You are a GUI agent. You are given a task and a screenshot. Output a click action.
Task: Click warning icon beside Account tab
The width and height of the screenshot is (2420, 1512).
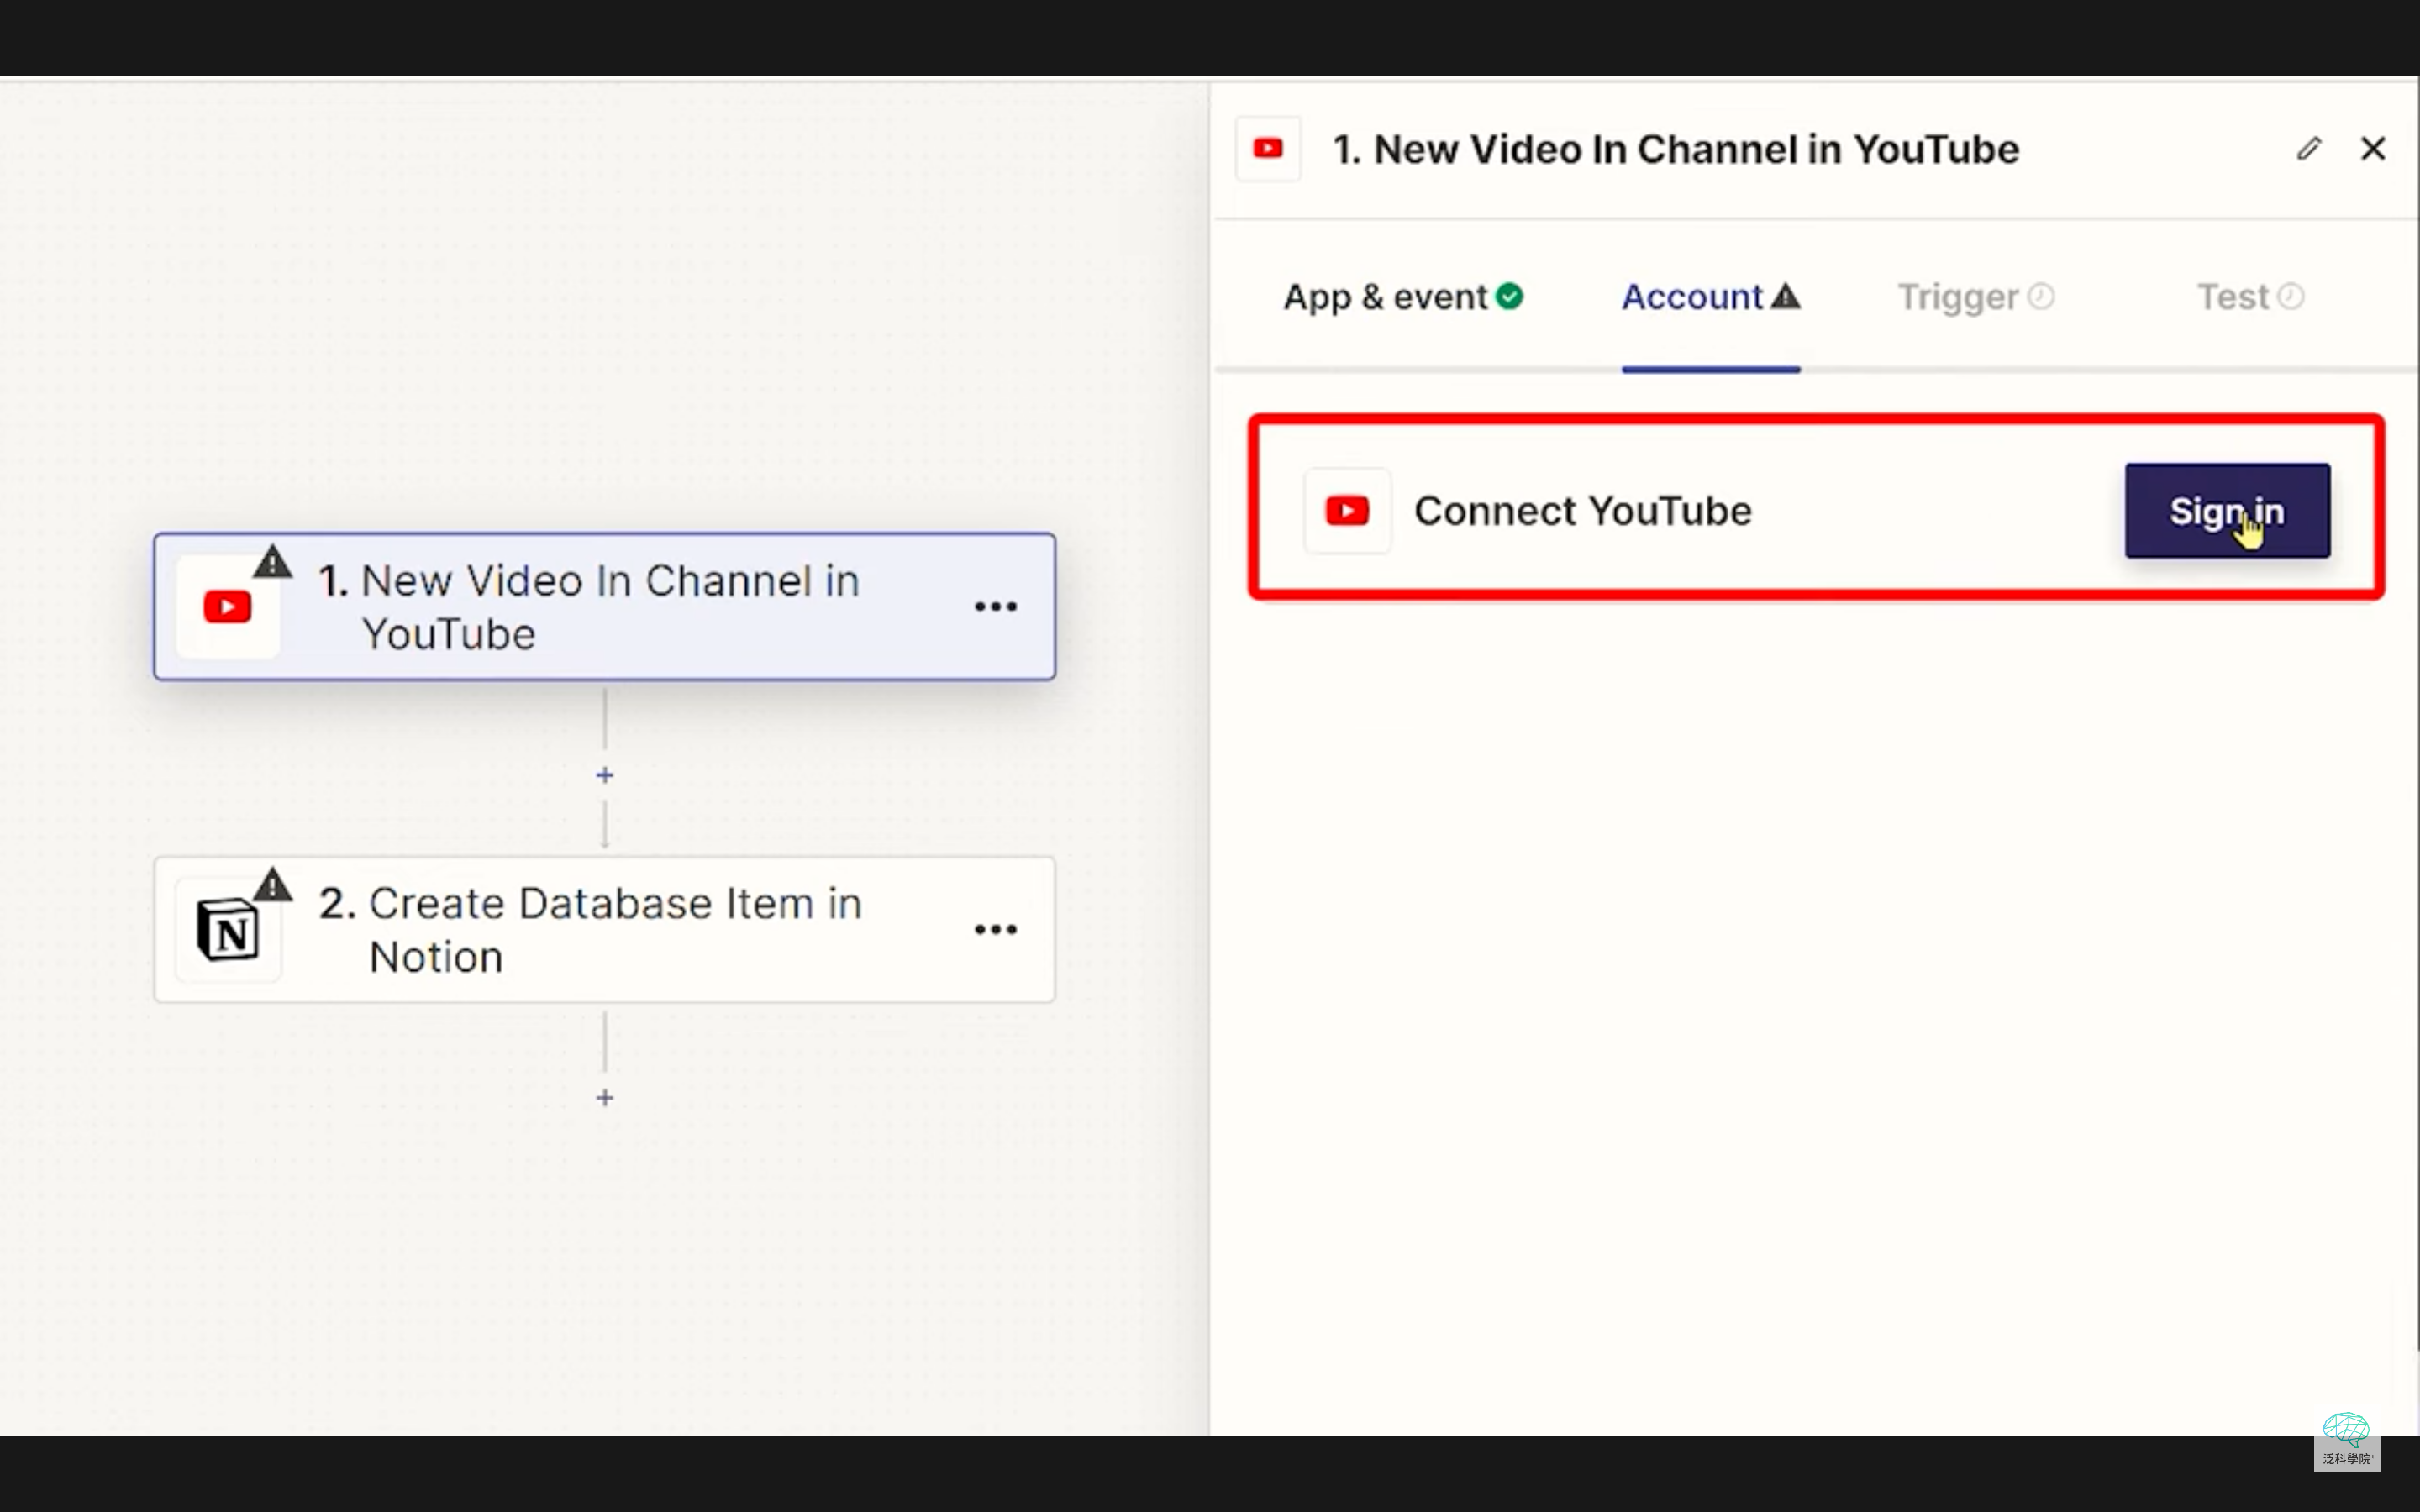coord(1785,296)
